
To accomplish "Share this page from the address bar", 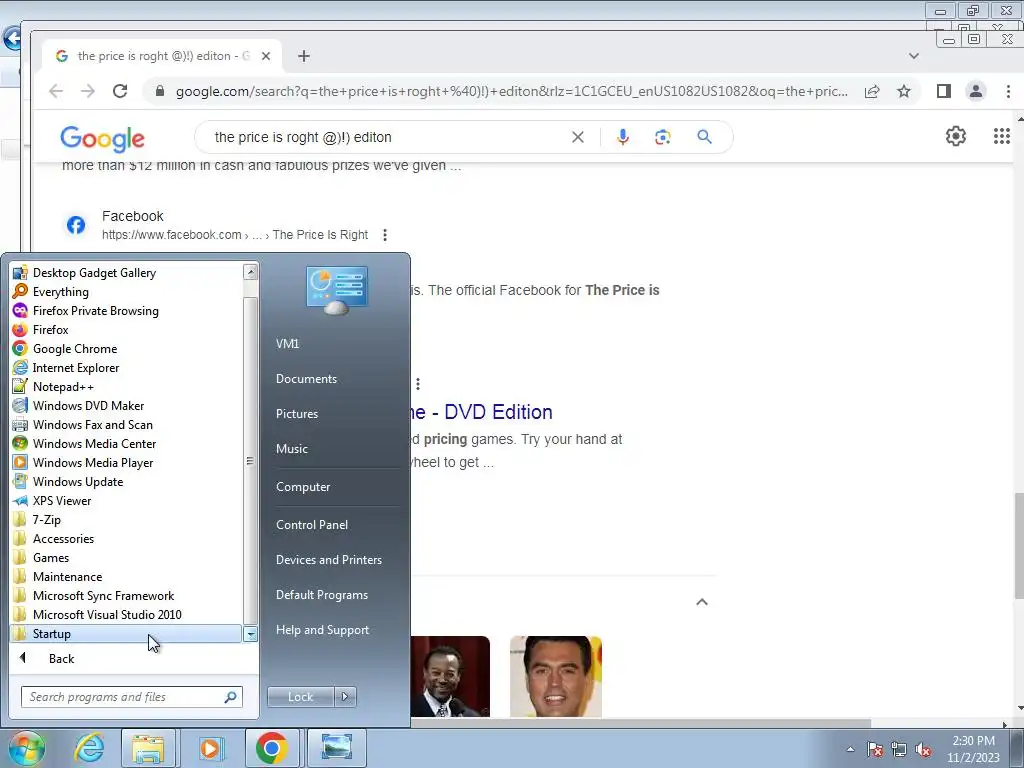I will click(872, 91).
